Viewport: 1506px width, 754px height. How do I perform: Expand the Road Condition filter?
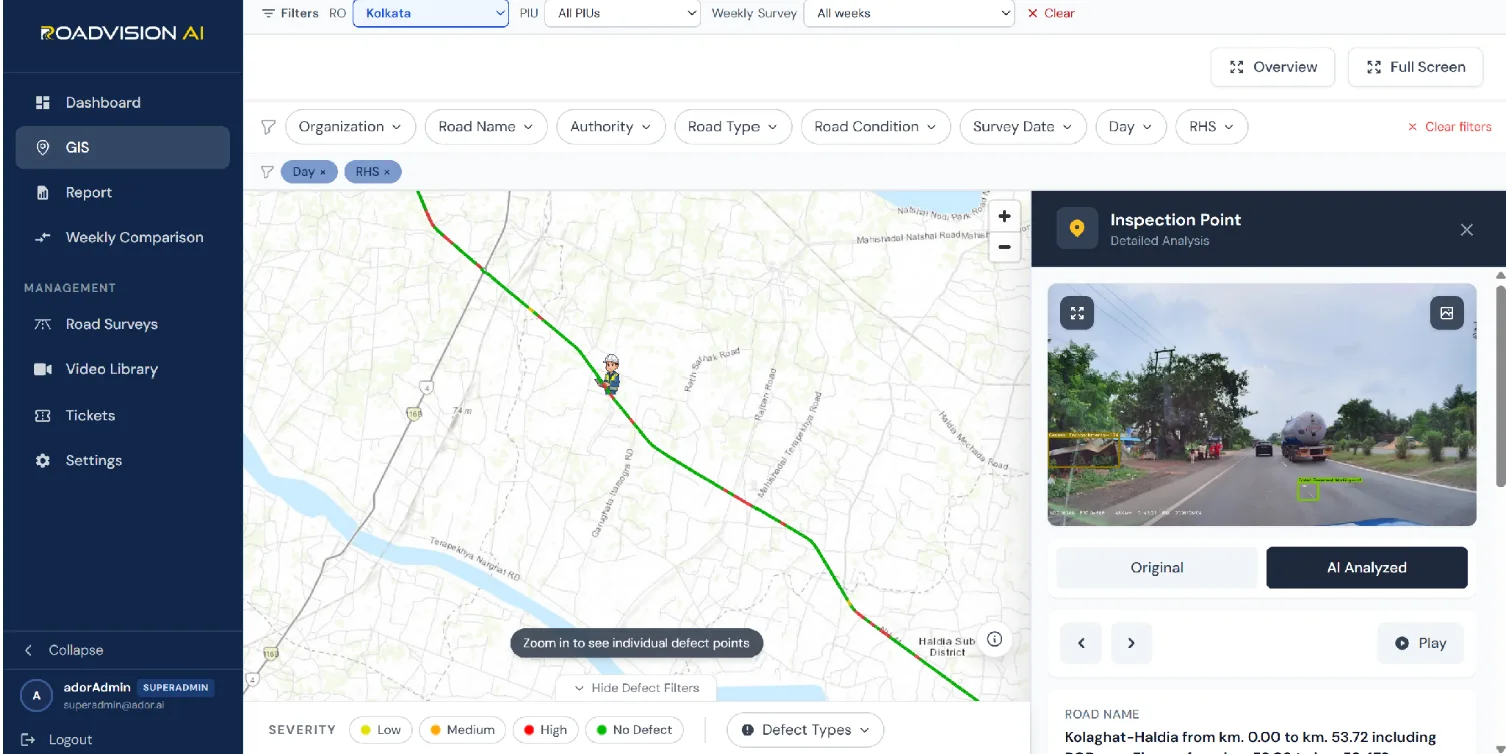(x=876, y=127)
